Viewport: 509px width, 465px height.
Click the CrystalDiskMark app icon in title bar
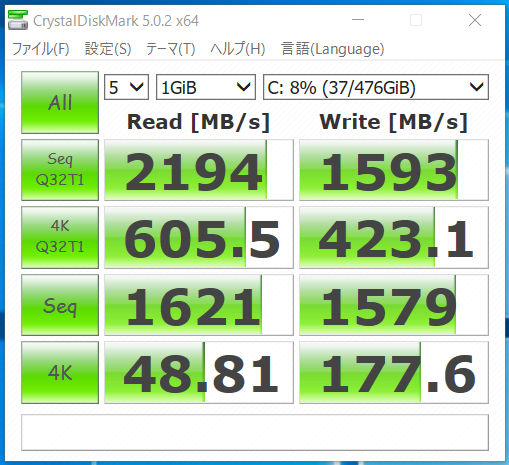point(18,20)
